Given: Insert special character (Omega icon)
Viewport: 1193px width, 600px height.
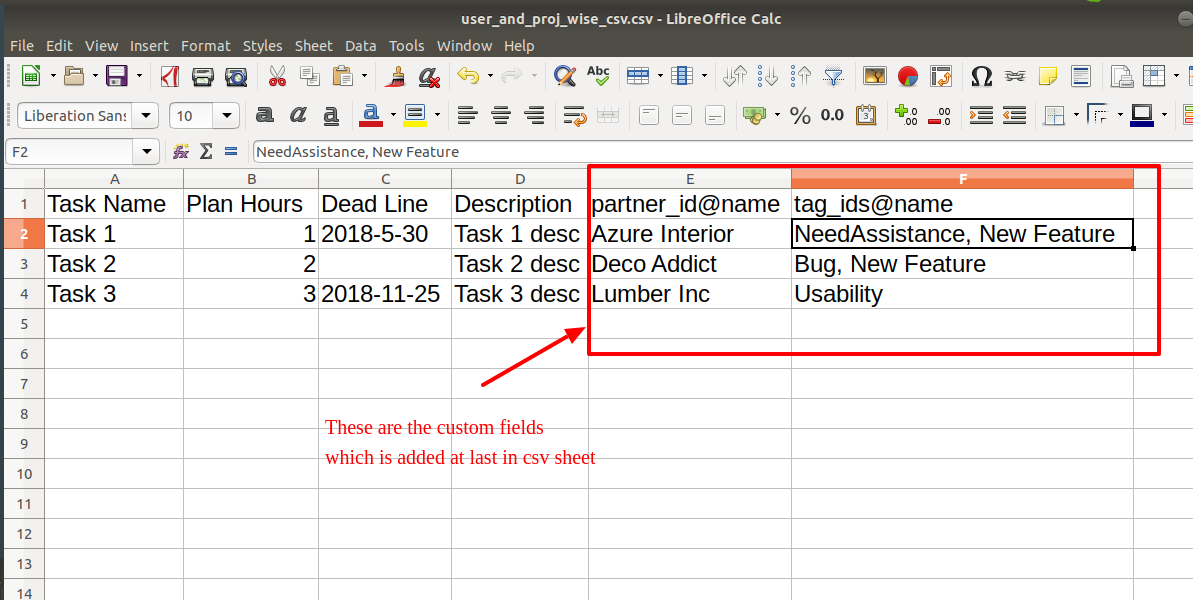Looking at the screenshot, I should click(x=981, y=75).
